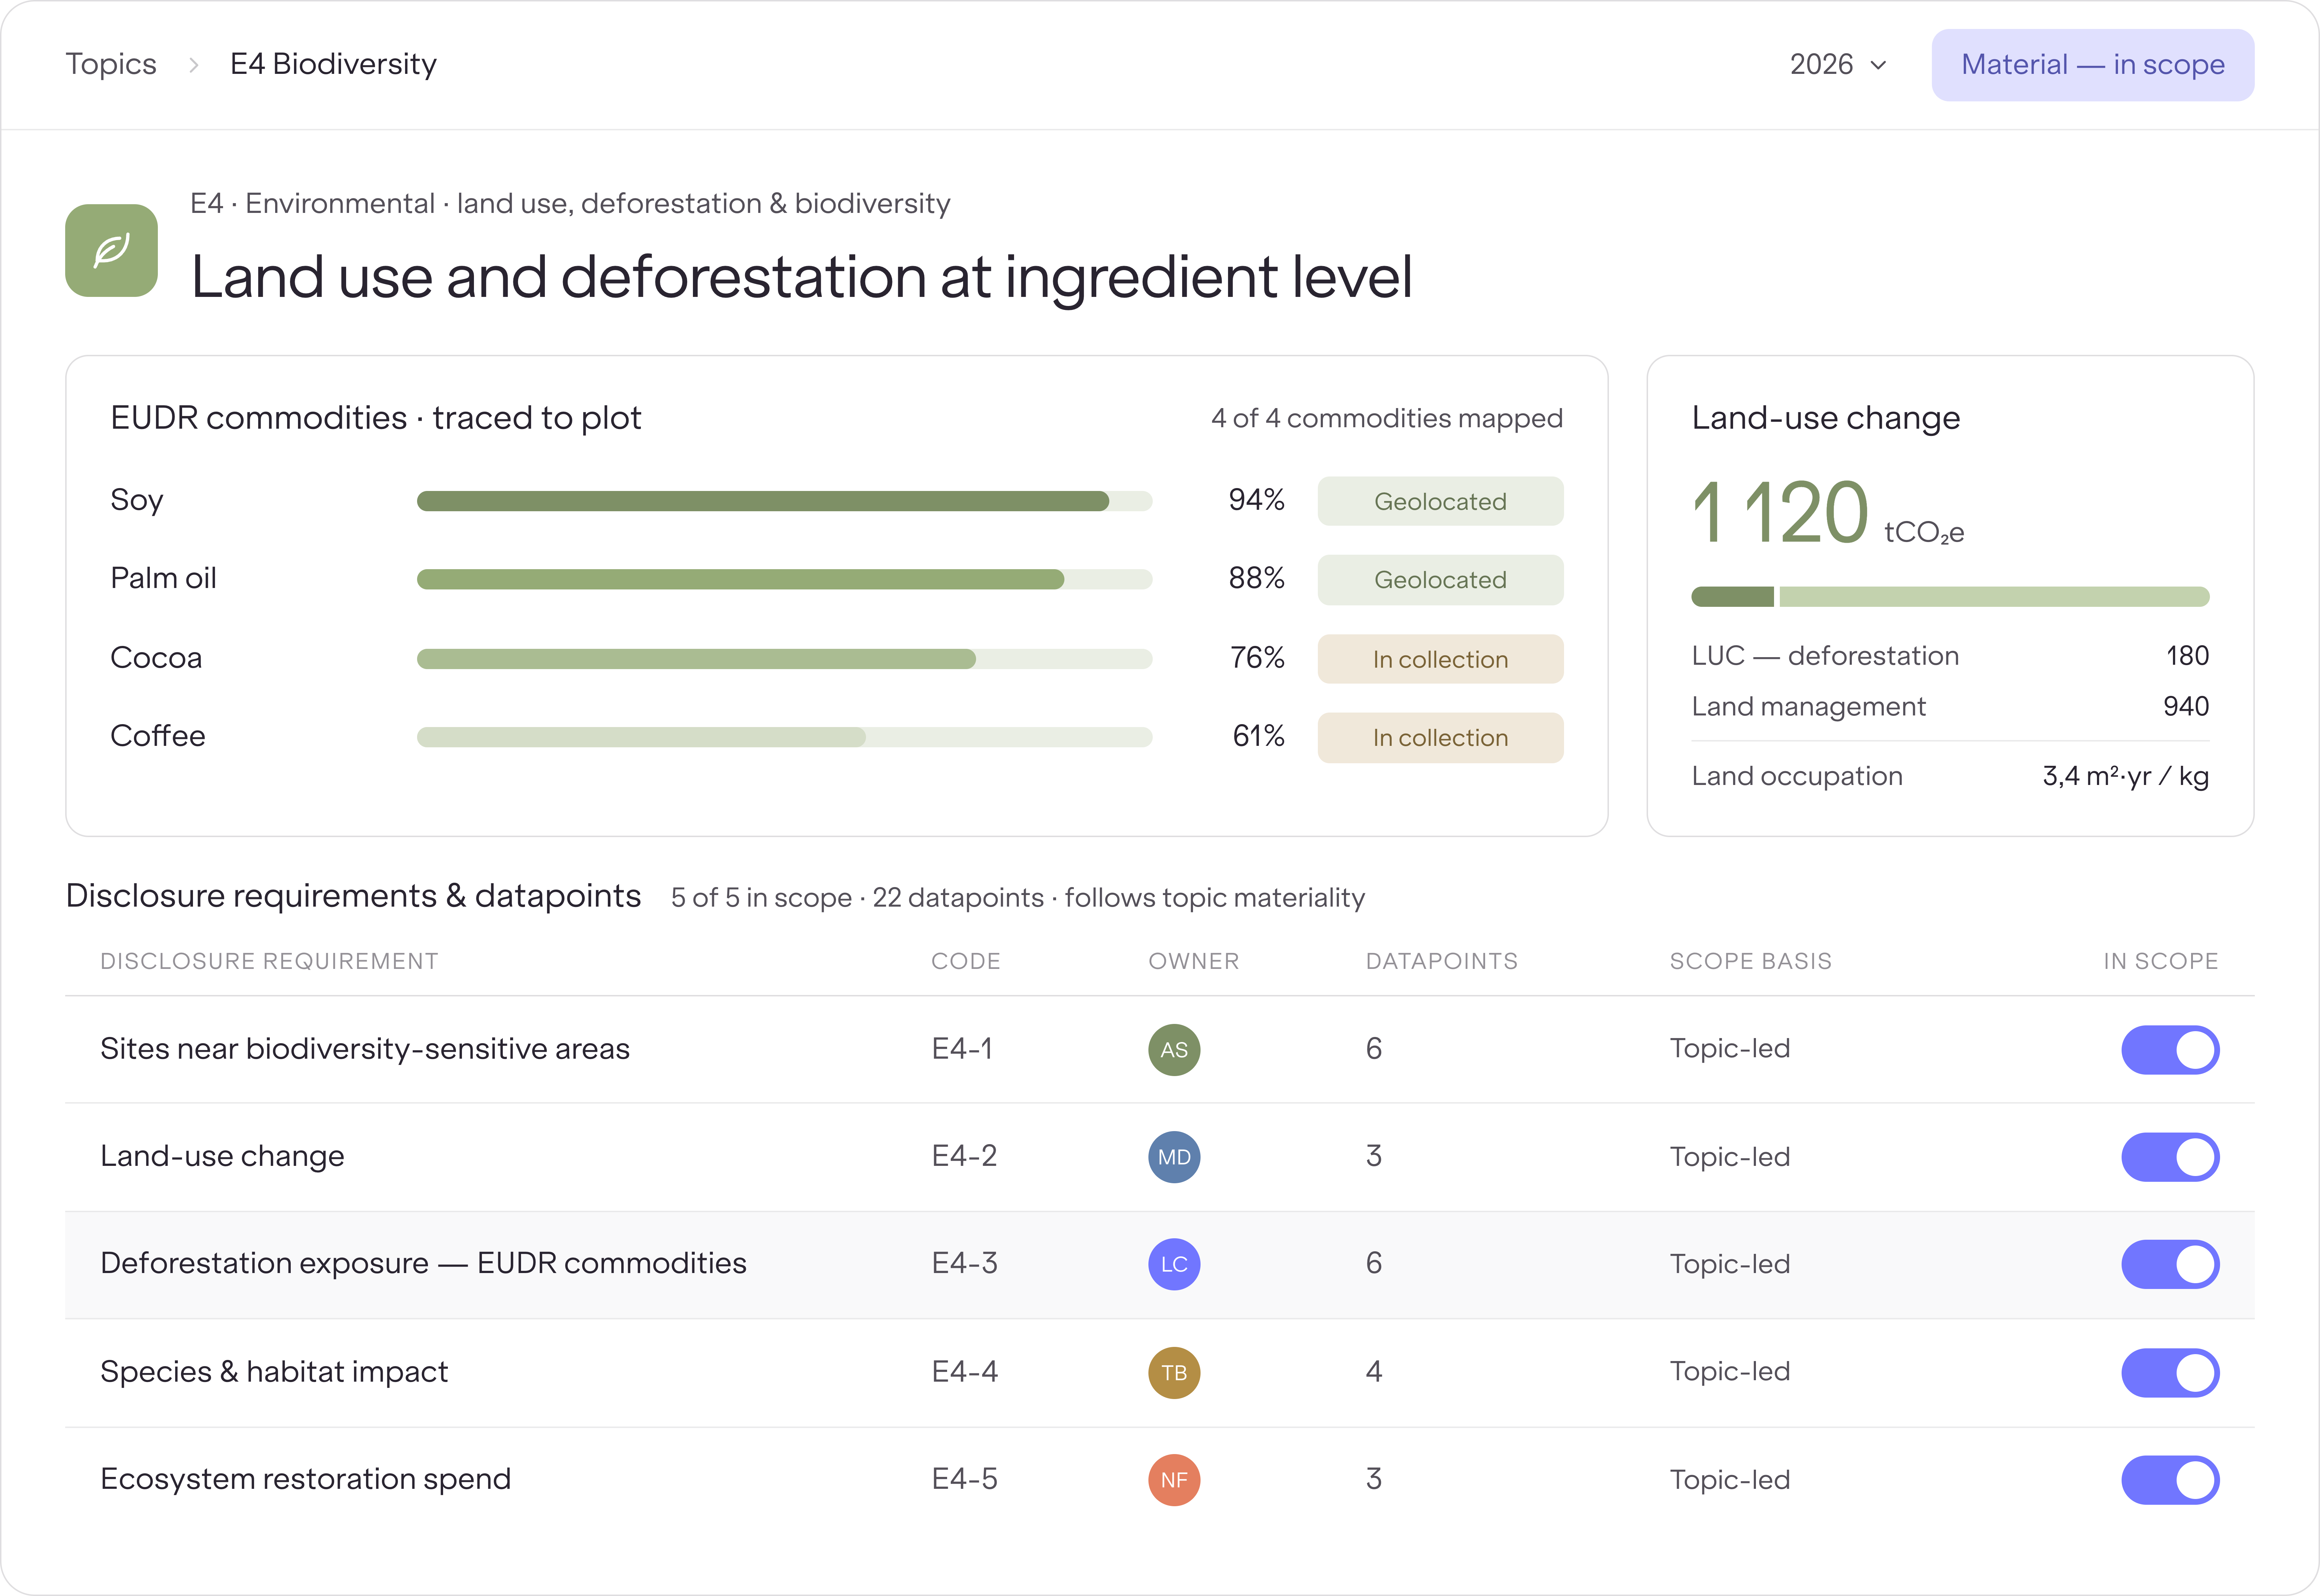This screenshot has width=2320, height=1596.
Task: Toggle in-scope switch for Land-use change row
Action: click(x=2170, y=1157)
